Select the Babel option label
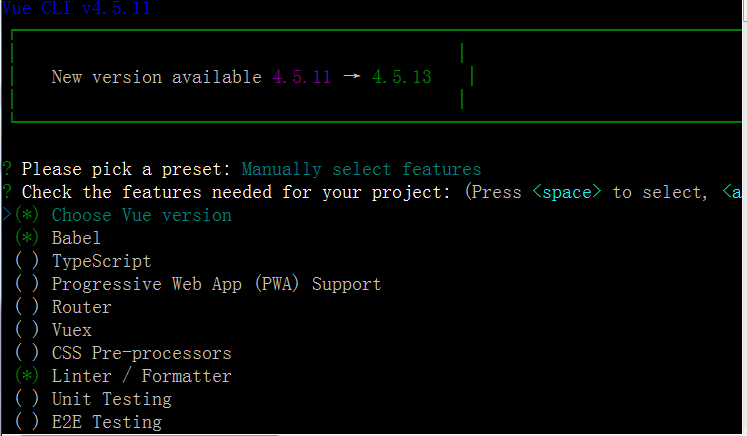The height and width of the screenshot is (436, 747). (x=76, y=238)
